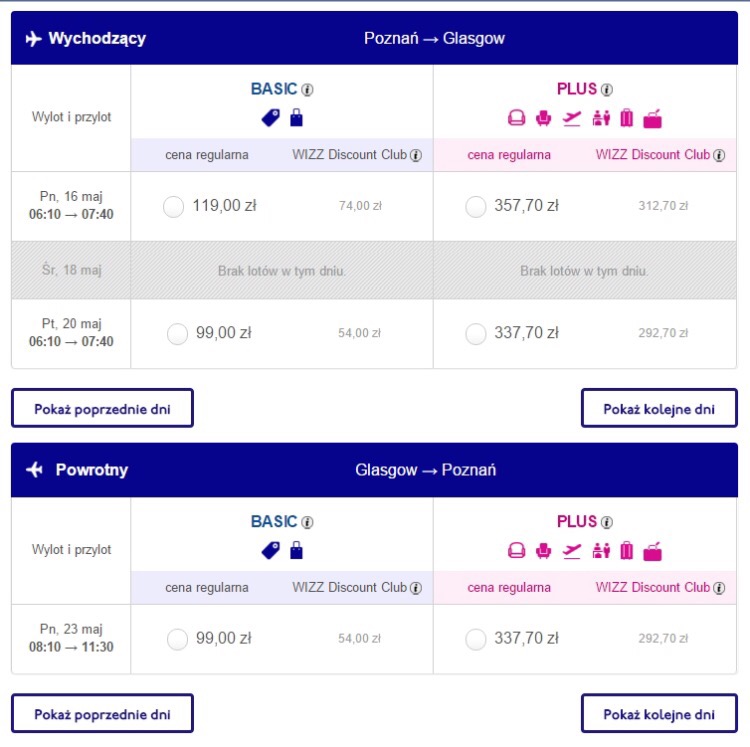Click the return BASIC small cabin bag icon
750x747 pixels.
pyautogui.click(x=297, y=550)
